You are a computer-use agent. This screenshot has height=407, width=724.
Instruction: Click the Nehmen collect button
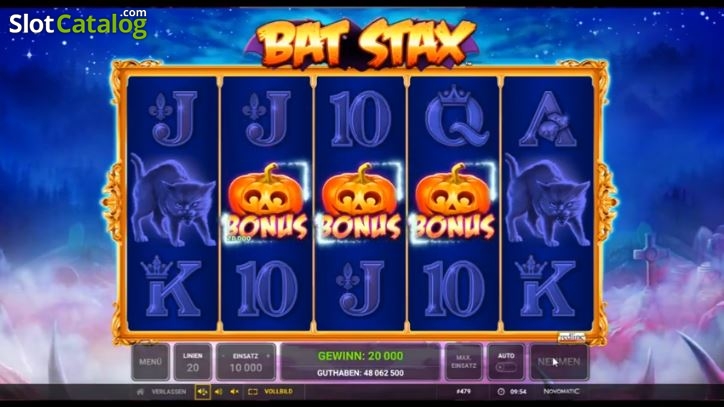point(559,362)
